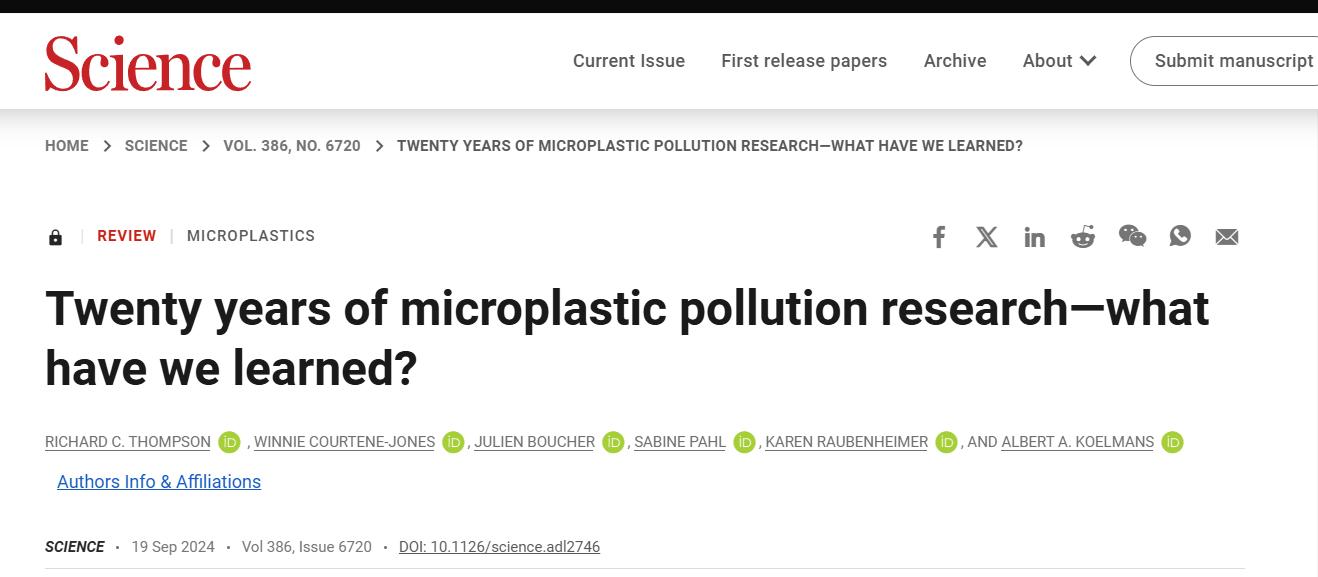Open Sabine Pahl's ORCID icon
Viewport: 1318px width, 577px height.
(x=744, y=442)
